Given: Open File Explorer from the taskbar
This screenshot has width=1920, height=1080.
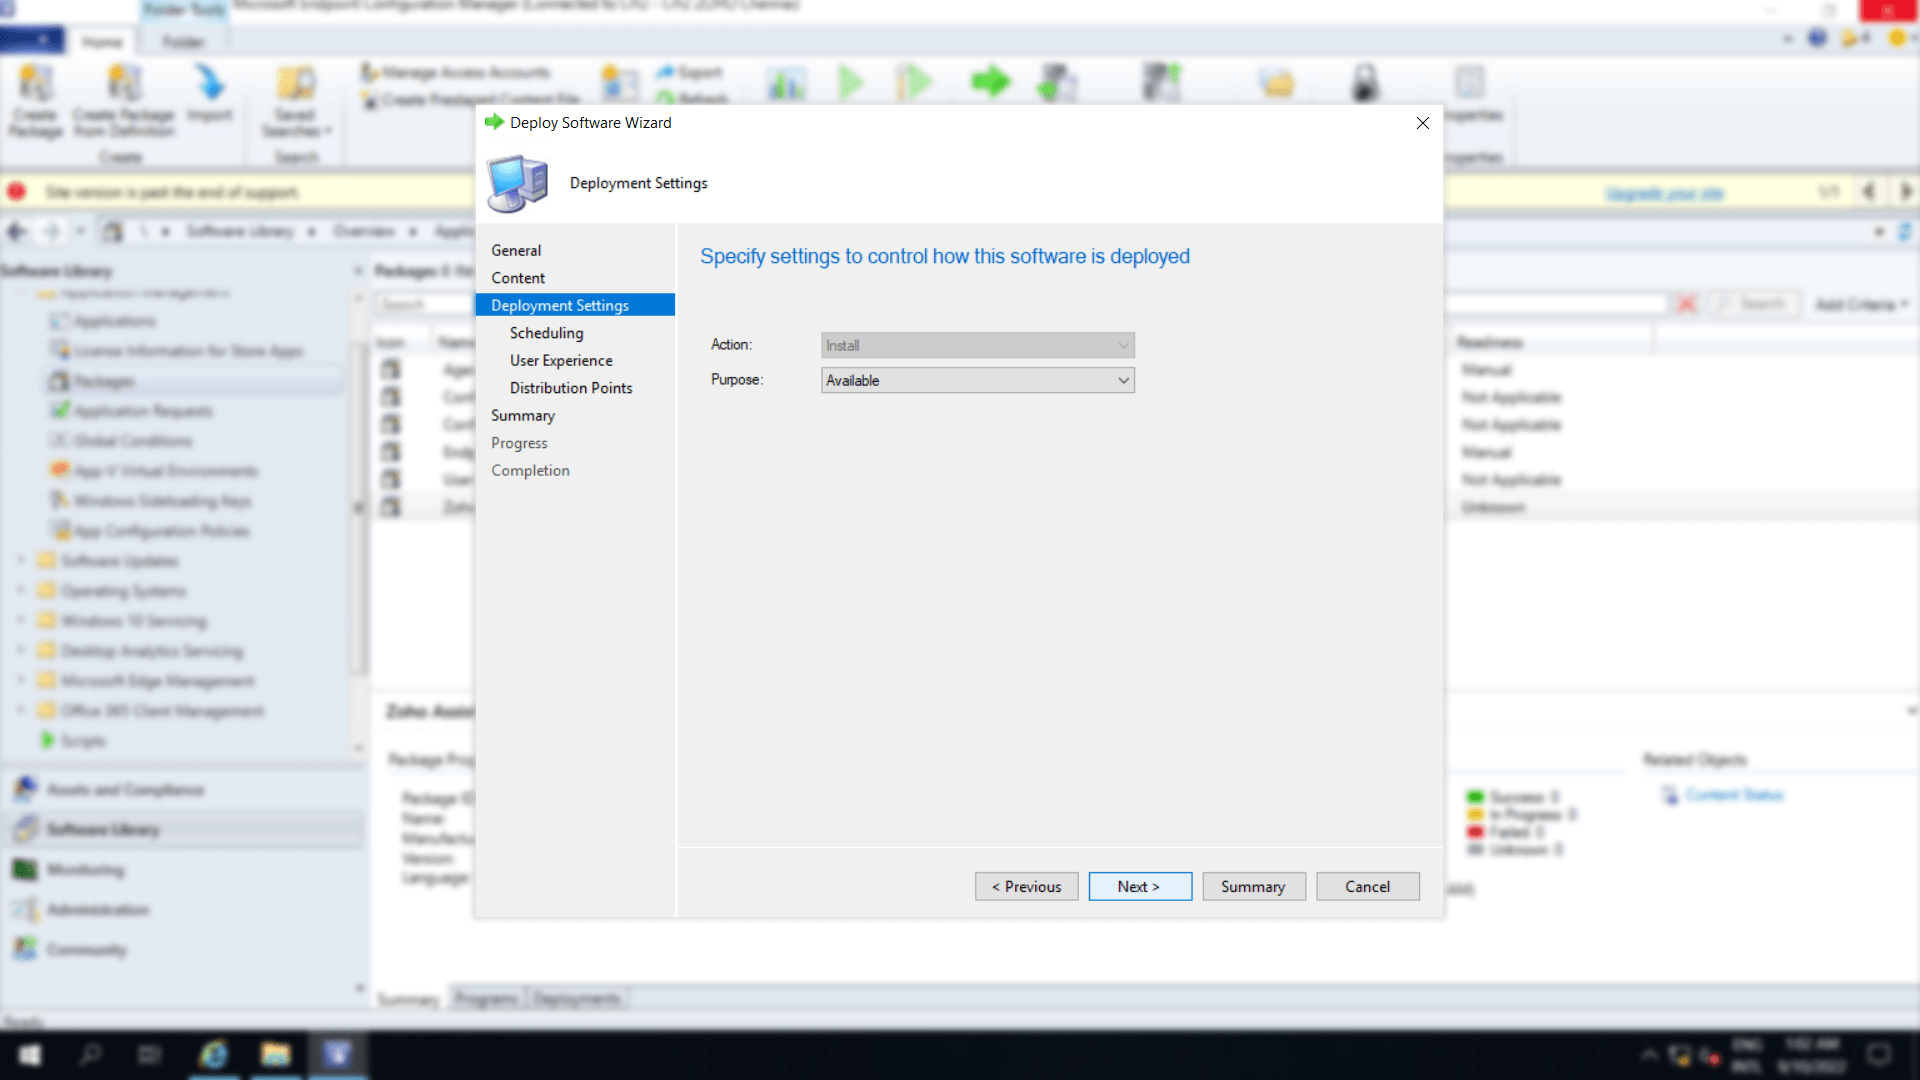Looking at the screenshot, I should click(275, 1054).
